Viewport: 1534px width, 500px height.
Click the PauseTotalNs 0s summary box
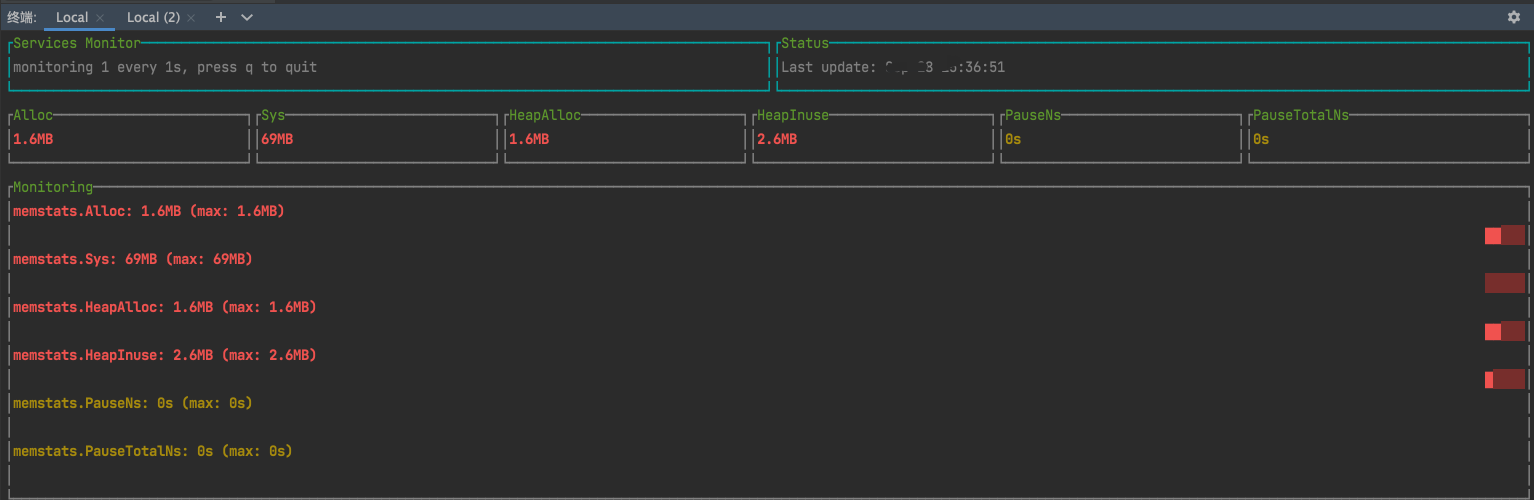pos(1388,139)
